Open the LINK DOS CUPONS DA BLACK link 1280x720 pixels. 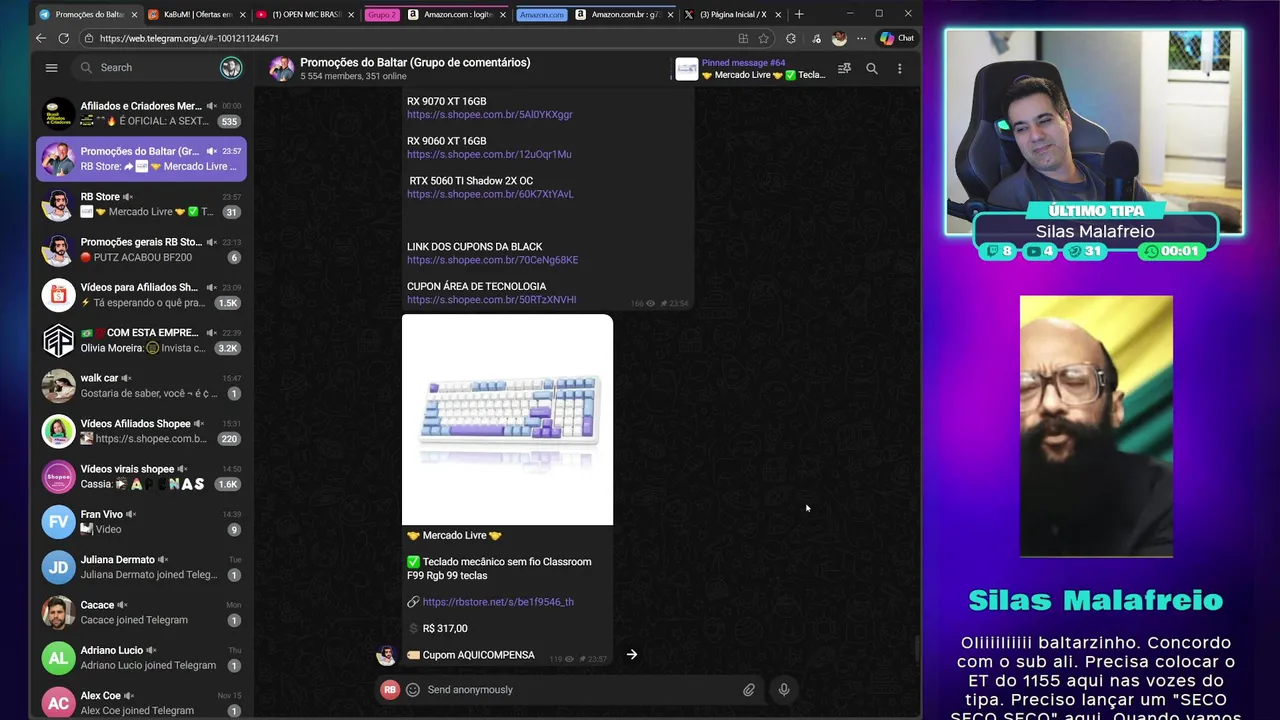click(492, 260)
